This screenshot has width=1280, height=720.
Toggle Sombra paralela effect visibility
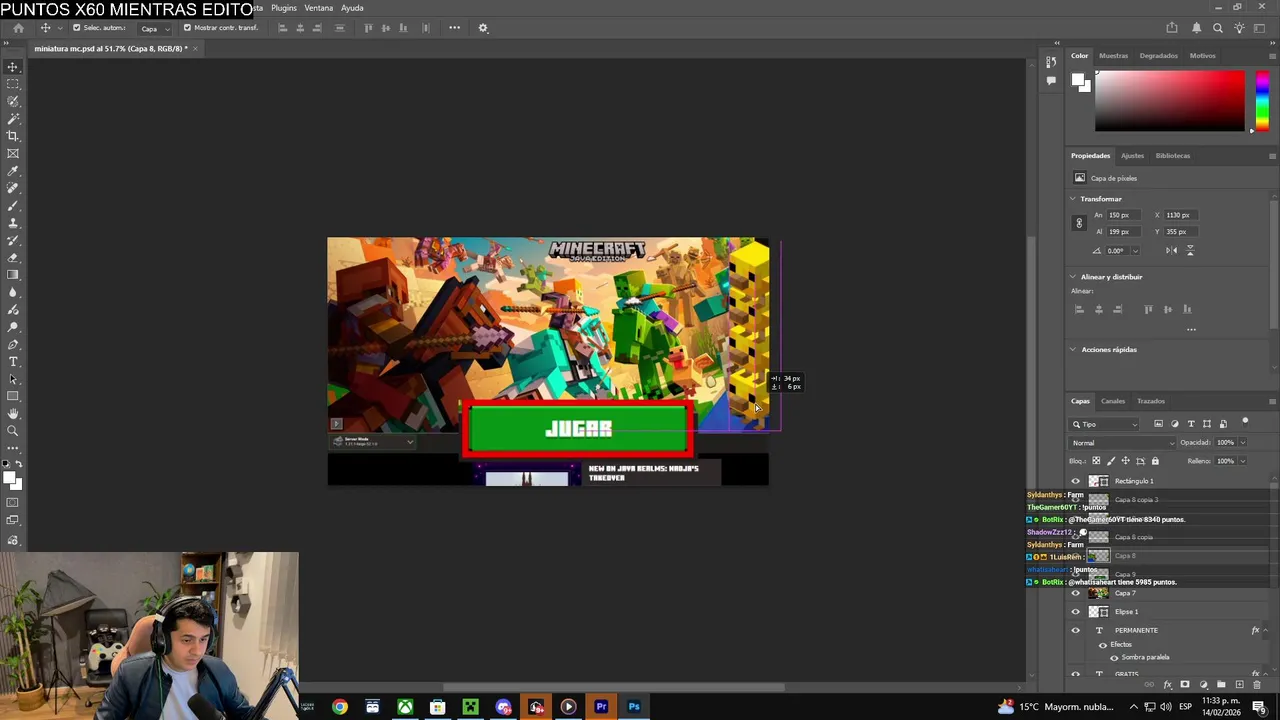1114,658
